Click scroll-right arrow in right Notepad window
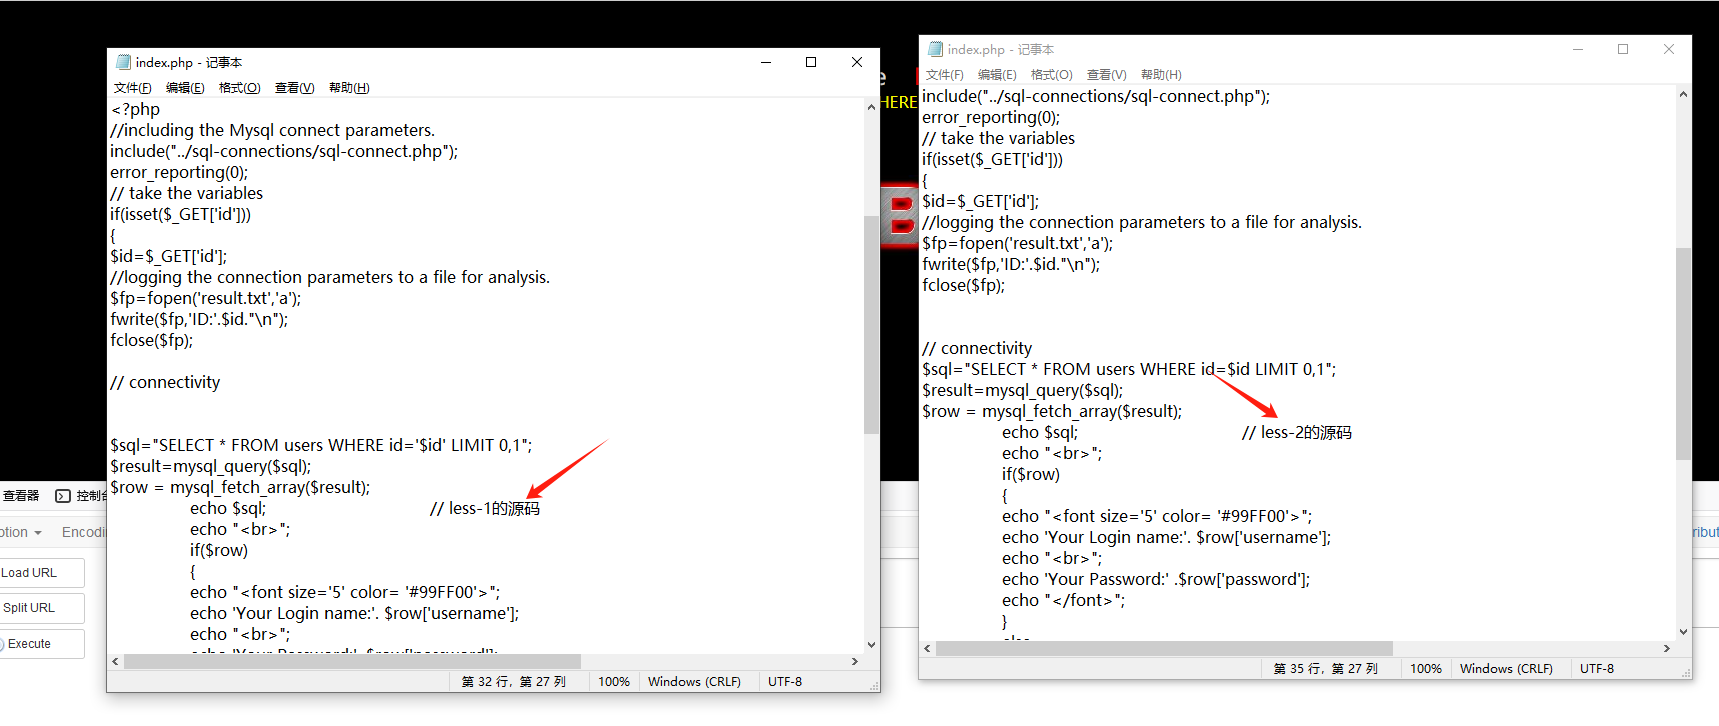The width and height of the screenshot is (1719, 726). pos(1667,649)
